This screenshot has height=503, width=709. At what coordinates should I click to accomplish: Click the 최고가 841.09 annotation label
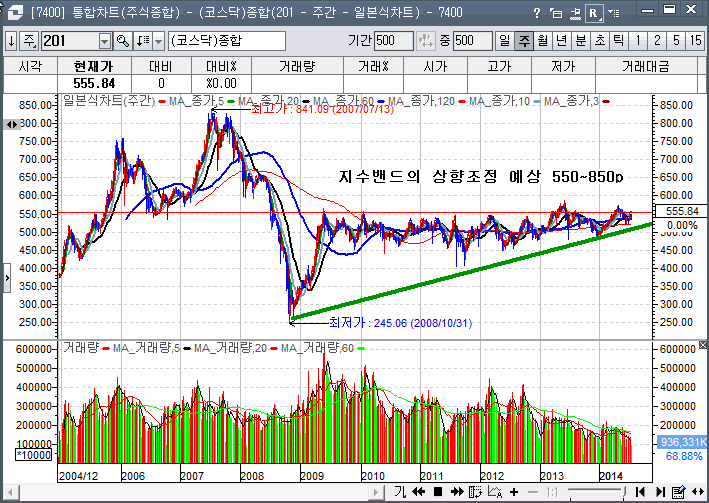322,109
